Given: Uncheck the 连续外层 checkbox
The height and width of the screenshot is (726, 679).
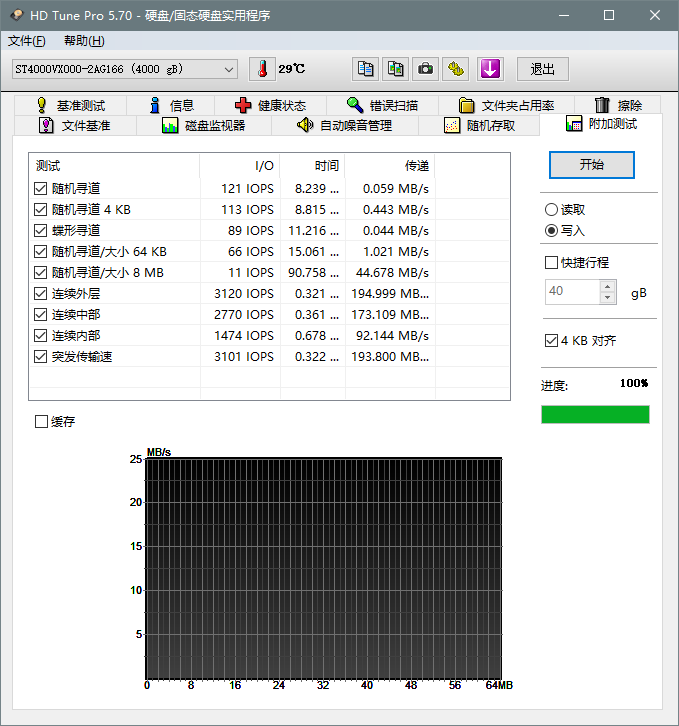Looking at the screenshot, I should point(41,294).
